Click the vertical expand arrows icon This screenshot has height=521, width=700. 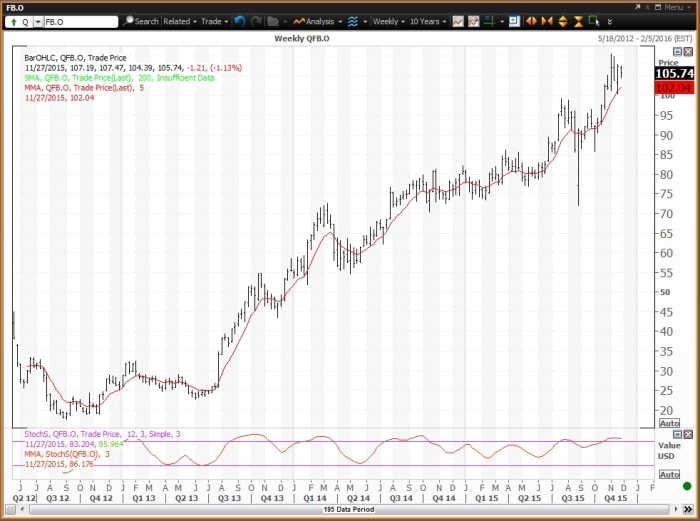[562, 21]
